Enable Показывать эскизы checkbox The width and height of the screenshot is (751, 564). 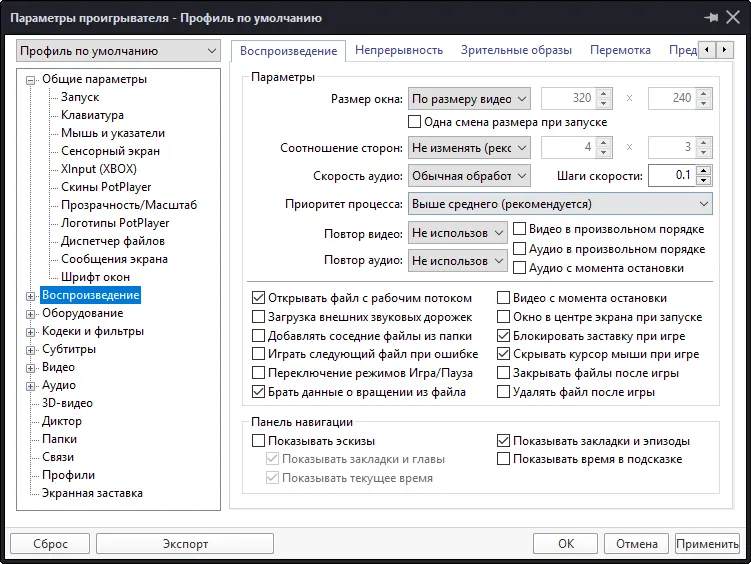pyautogui.click(x=259, y=440)
